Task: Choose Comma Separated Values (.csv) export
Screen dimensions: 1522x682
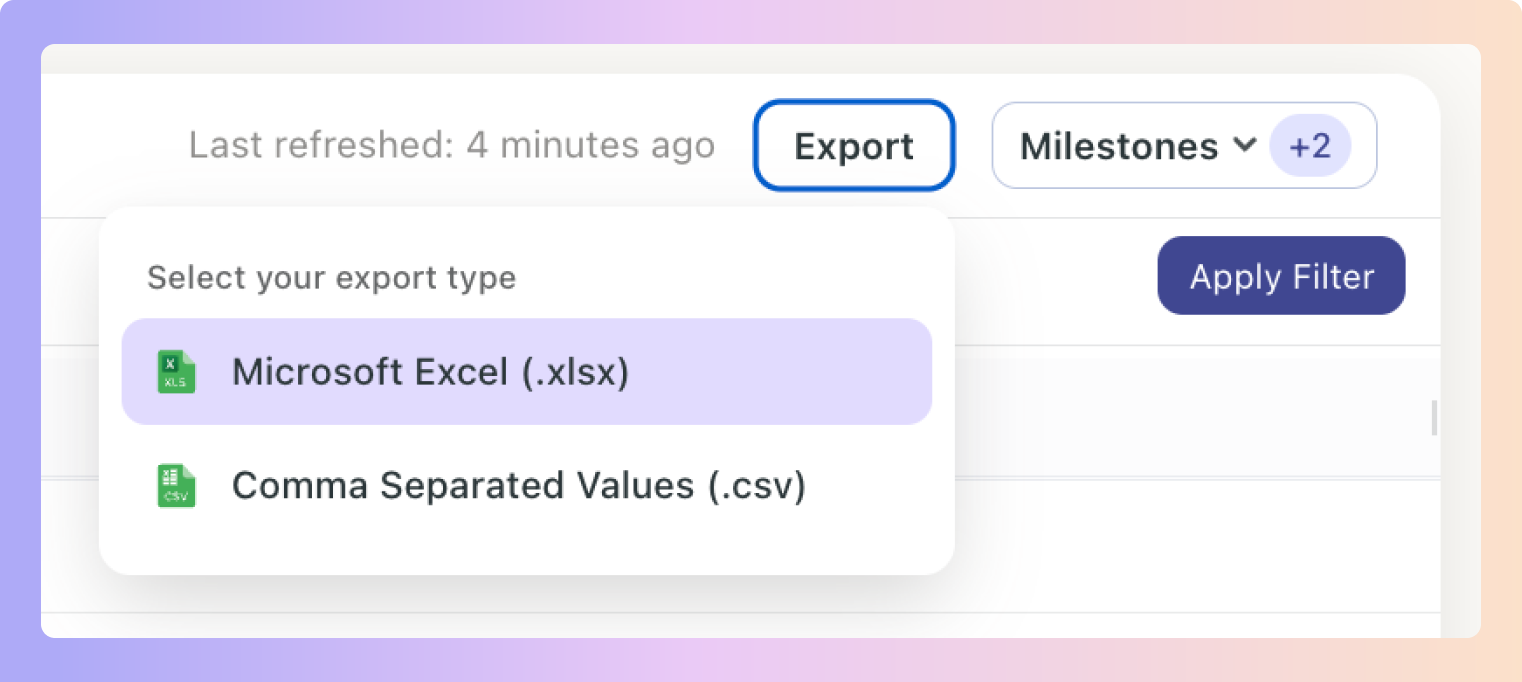Action: (527, 486)
